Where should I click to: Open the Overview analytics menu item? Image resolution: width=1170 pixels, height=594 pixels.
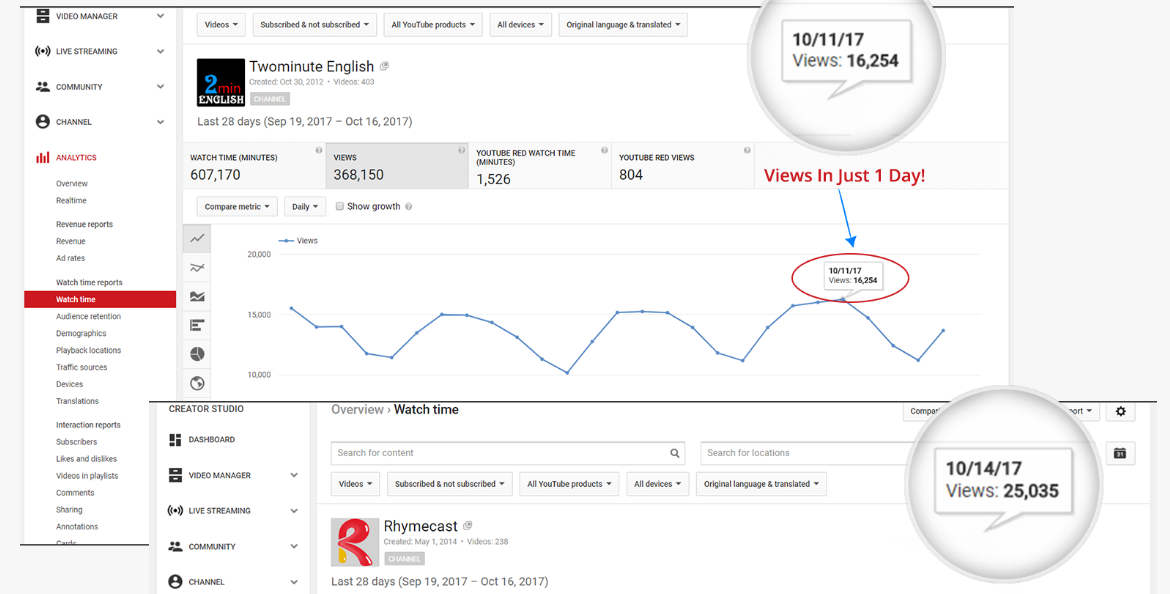[72, 184]
